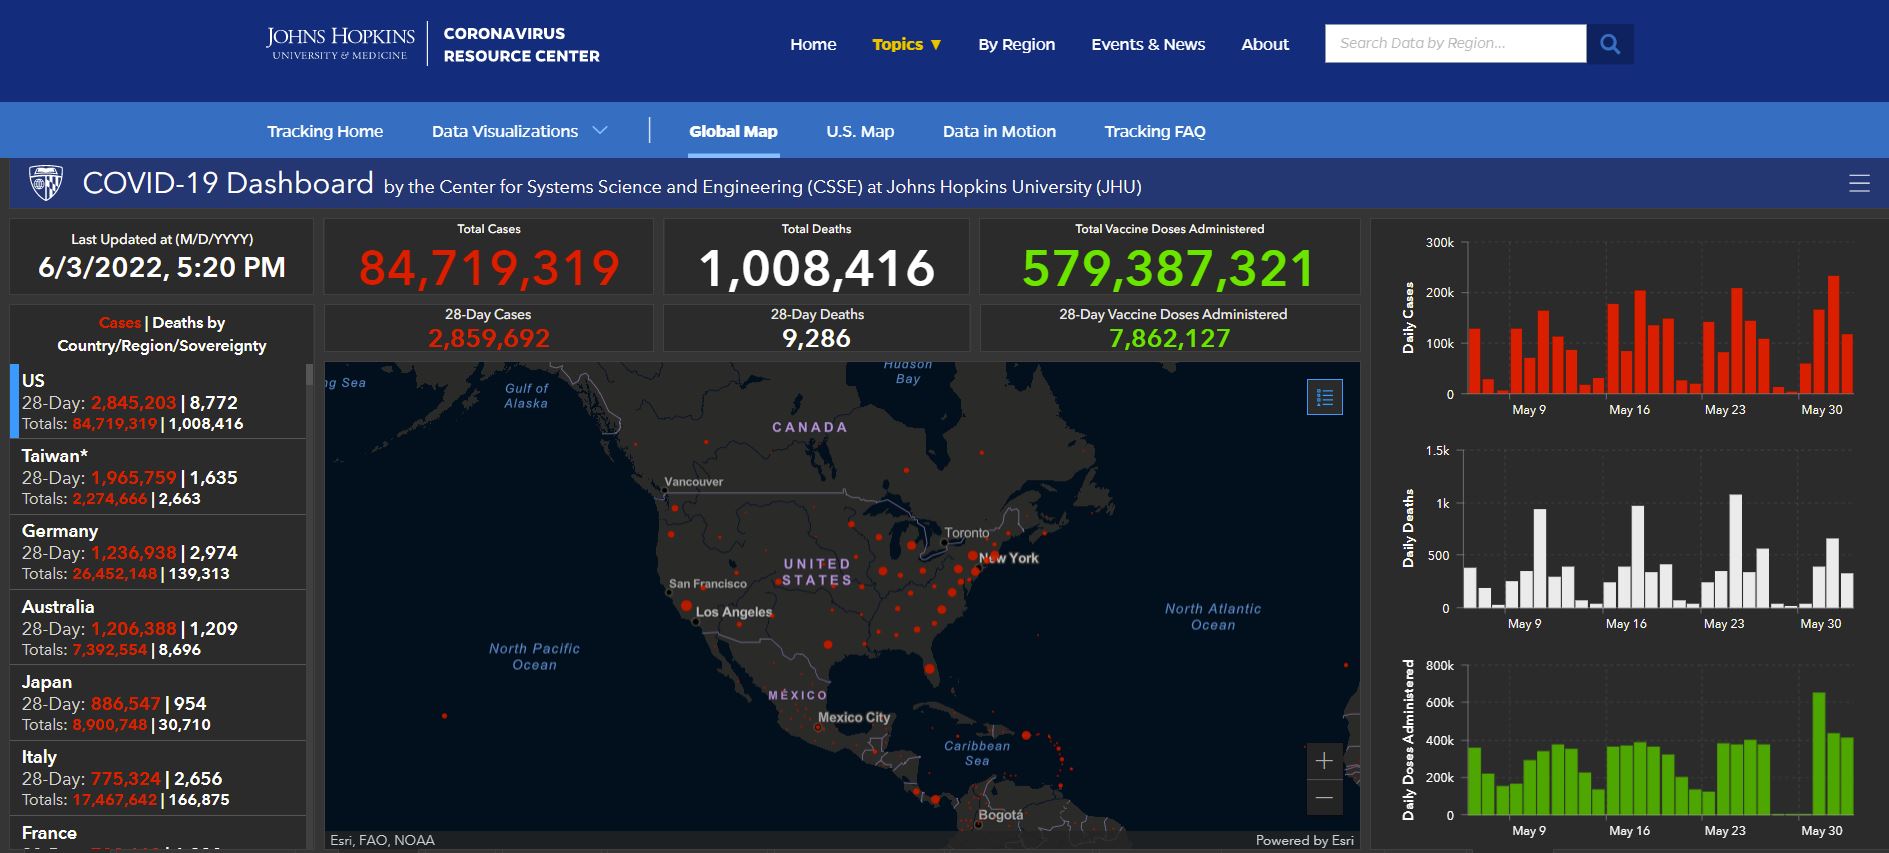Click the COVID-19 Dashboard title
Screen dimensions: 1889x853
[x=228, y=183]
